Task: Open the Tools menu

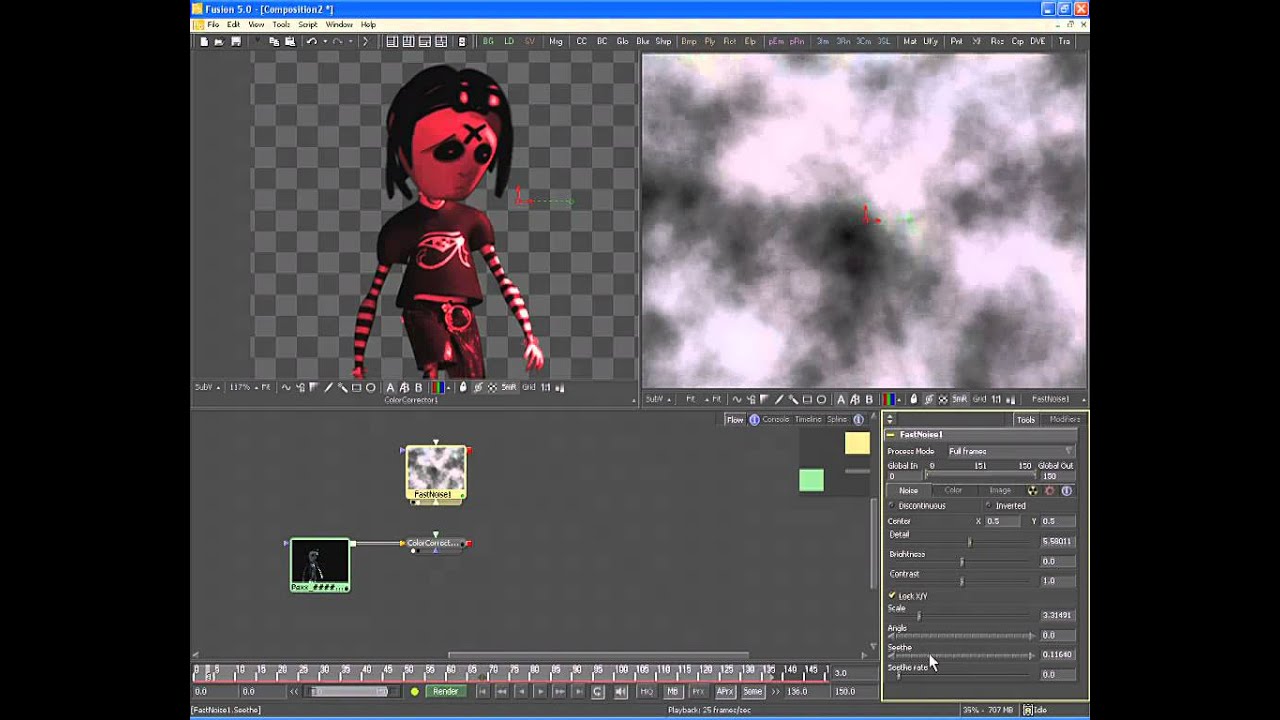Action: pos(281,24)
